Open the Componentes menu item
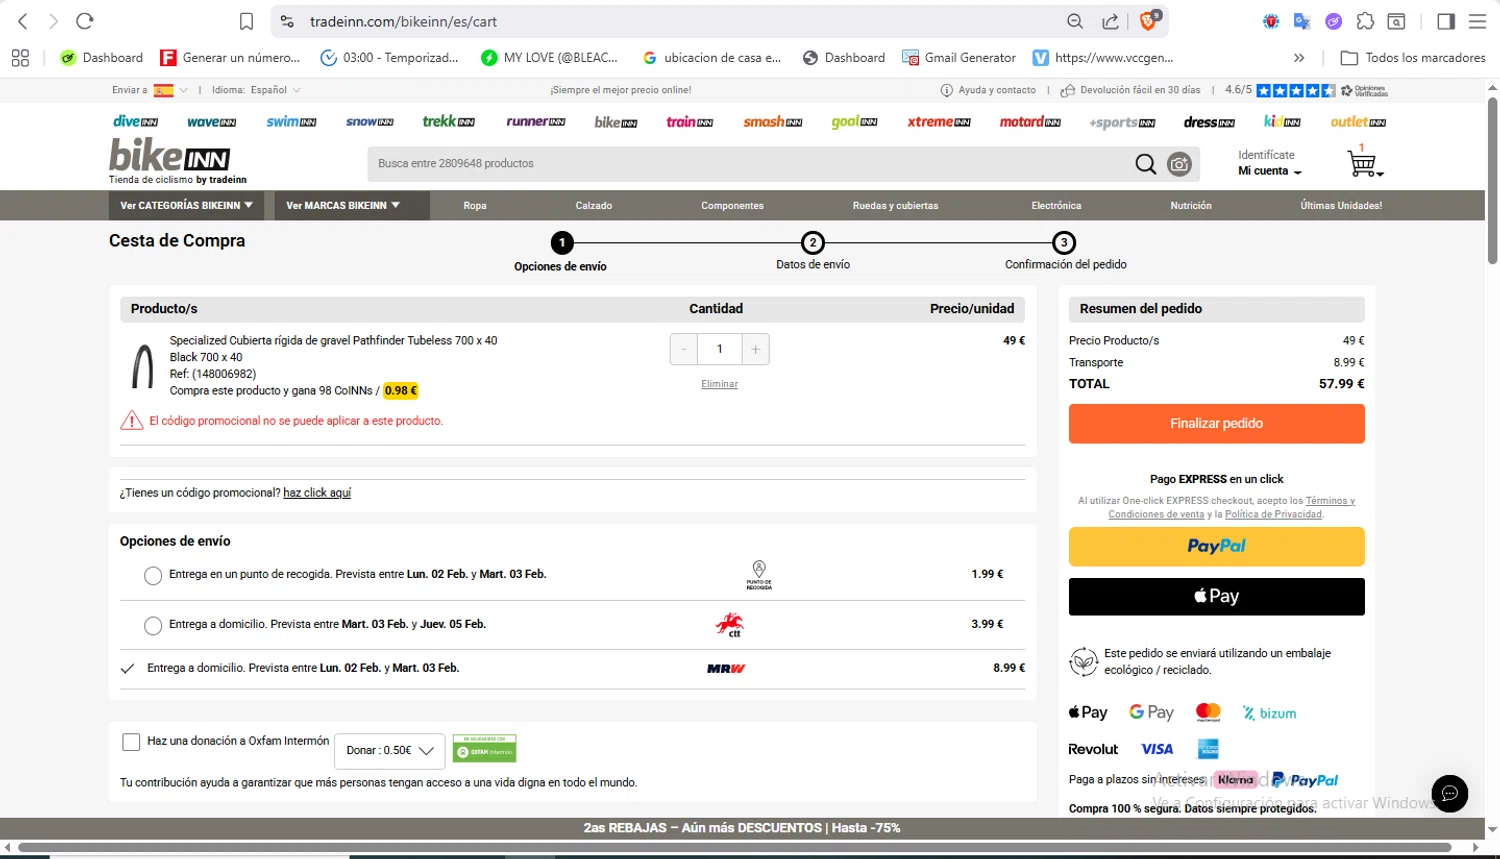Image resolution: width=1500 pixels, height=859 pixels. [732, 206]
